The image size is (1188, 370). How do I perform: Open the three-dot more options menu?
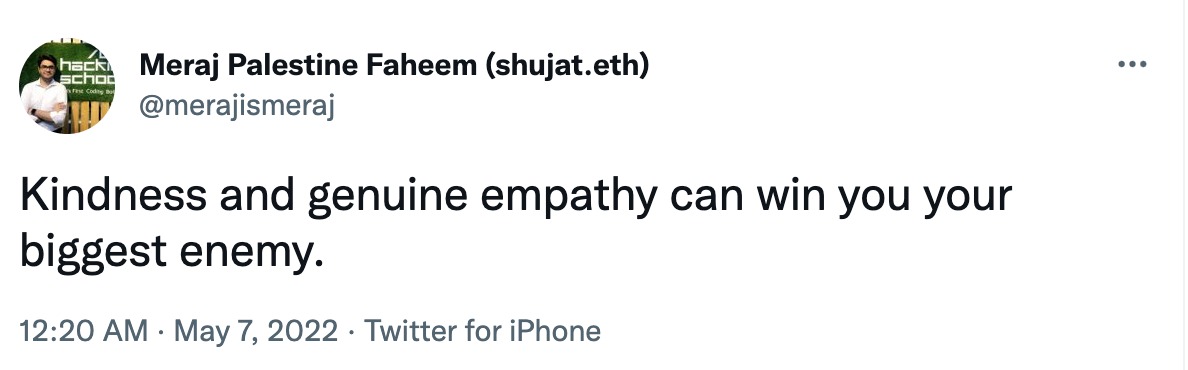[x=1132, y=64]
